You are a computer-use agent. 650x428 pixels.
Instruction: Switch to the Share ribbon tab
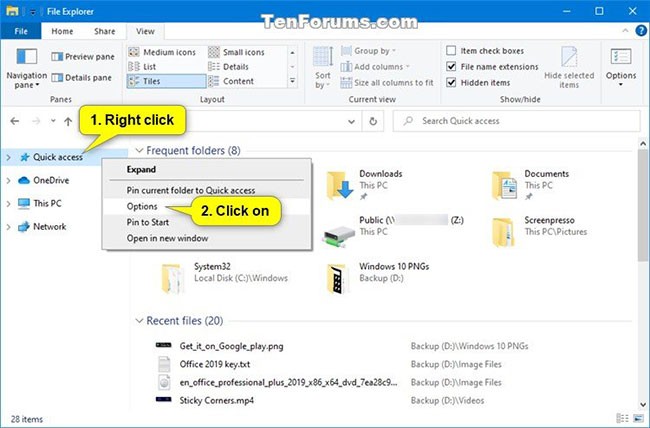coord(104,31)
